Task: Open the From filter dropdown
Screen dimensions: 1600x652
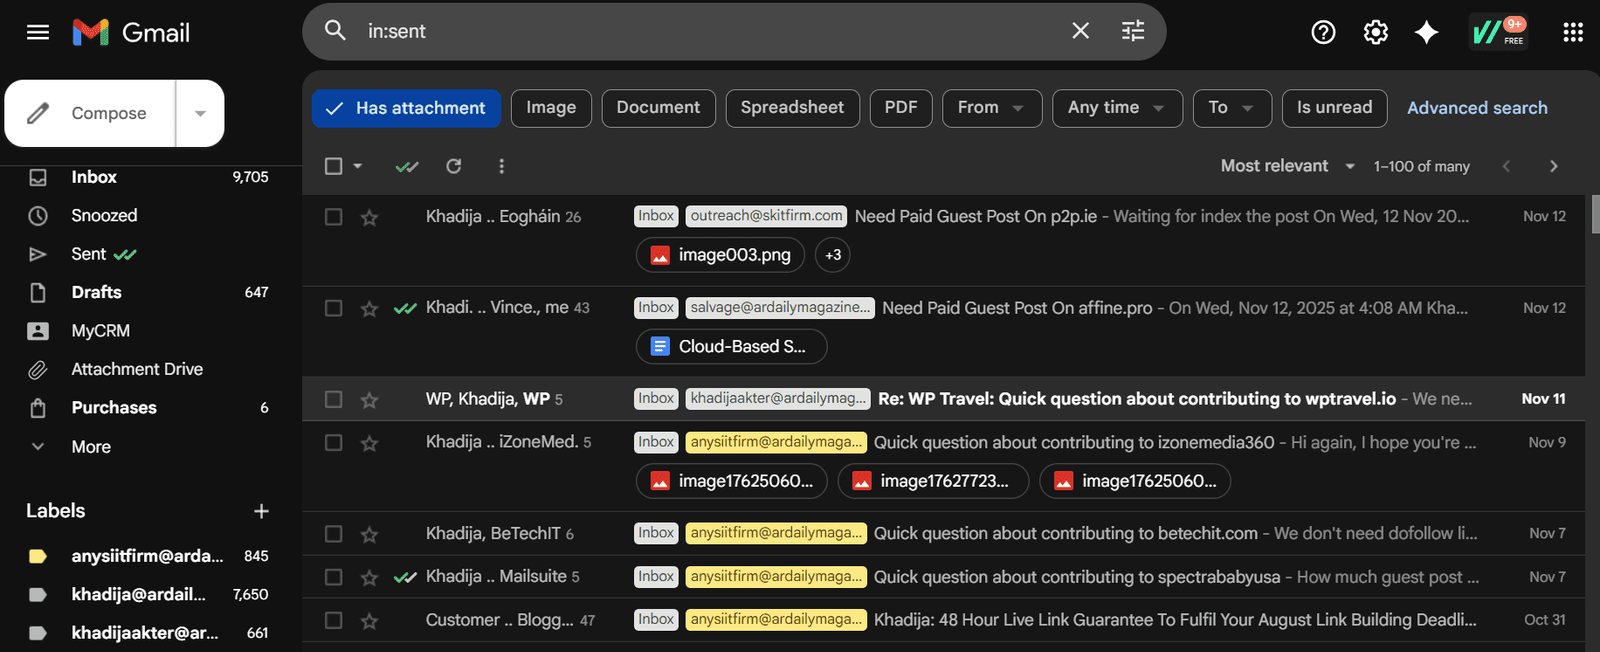Action: [992, 108]
